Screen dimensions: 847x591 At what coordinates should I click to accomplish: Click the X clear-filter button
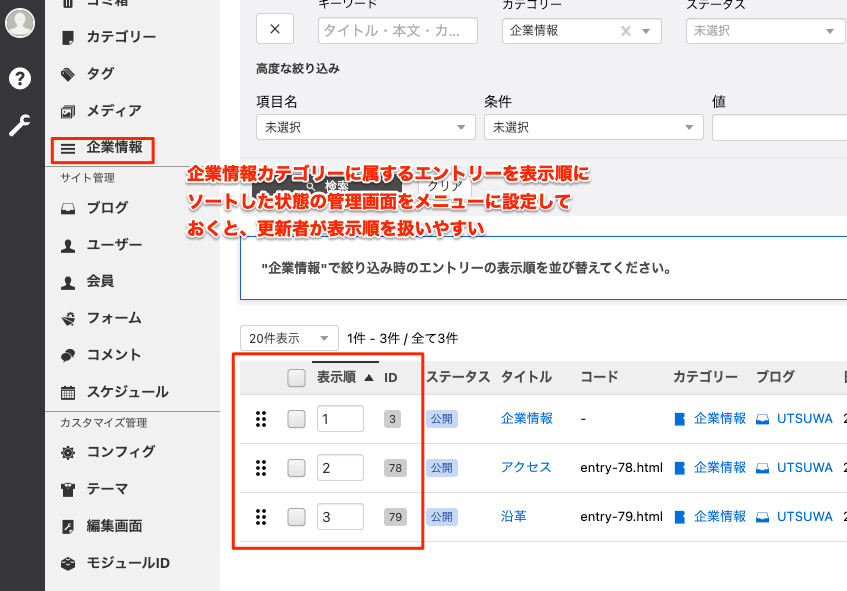pyautogui.click(x=275, y=30)
